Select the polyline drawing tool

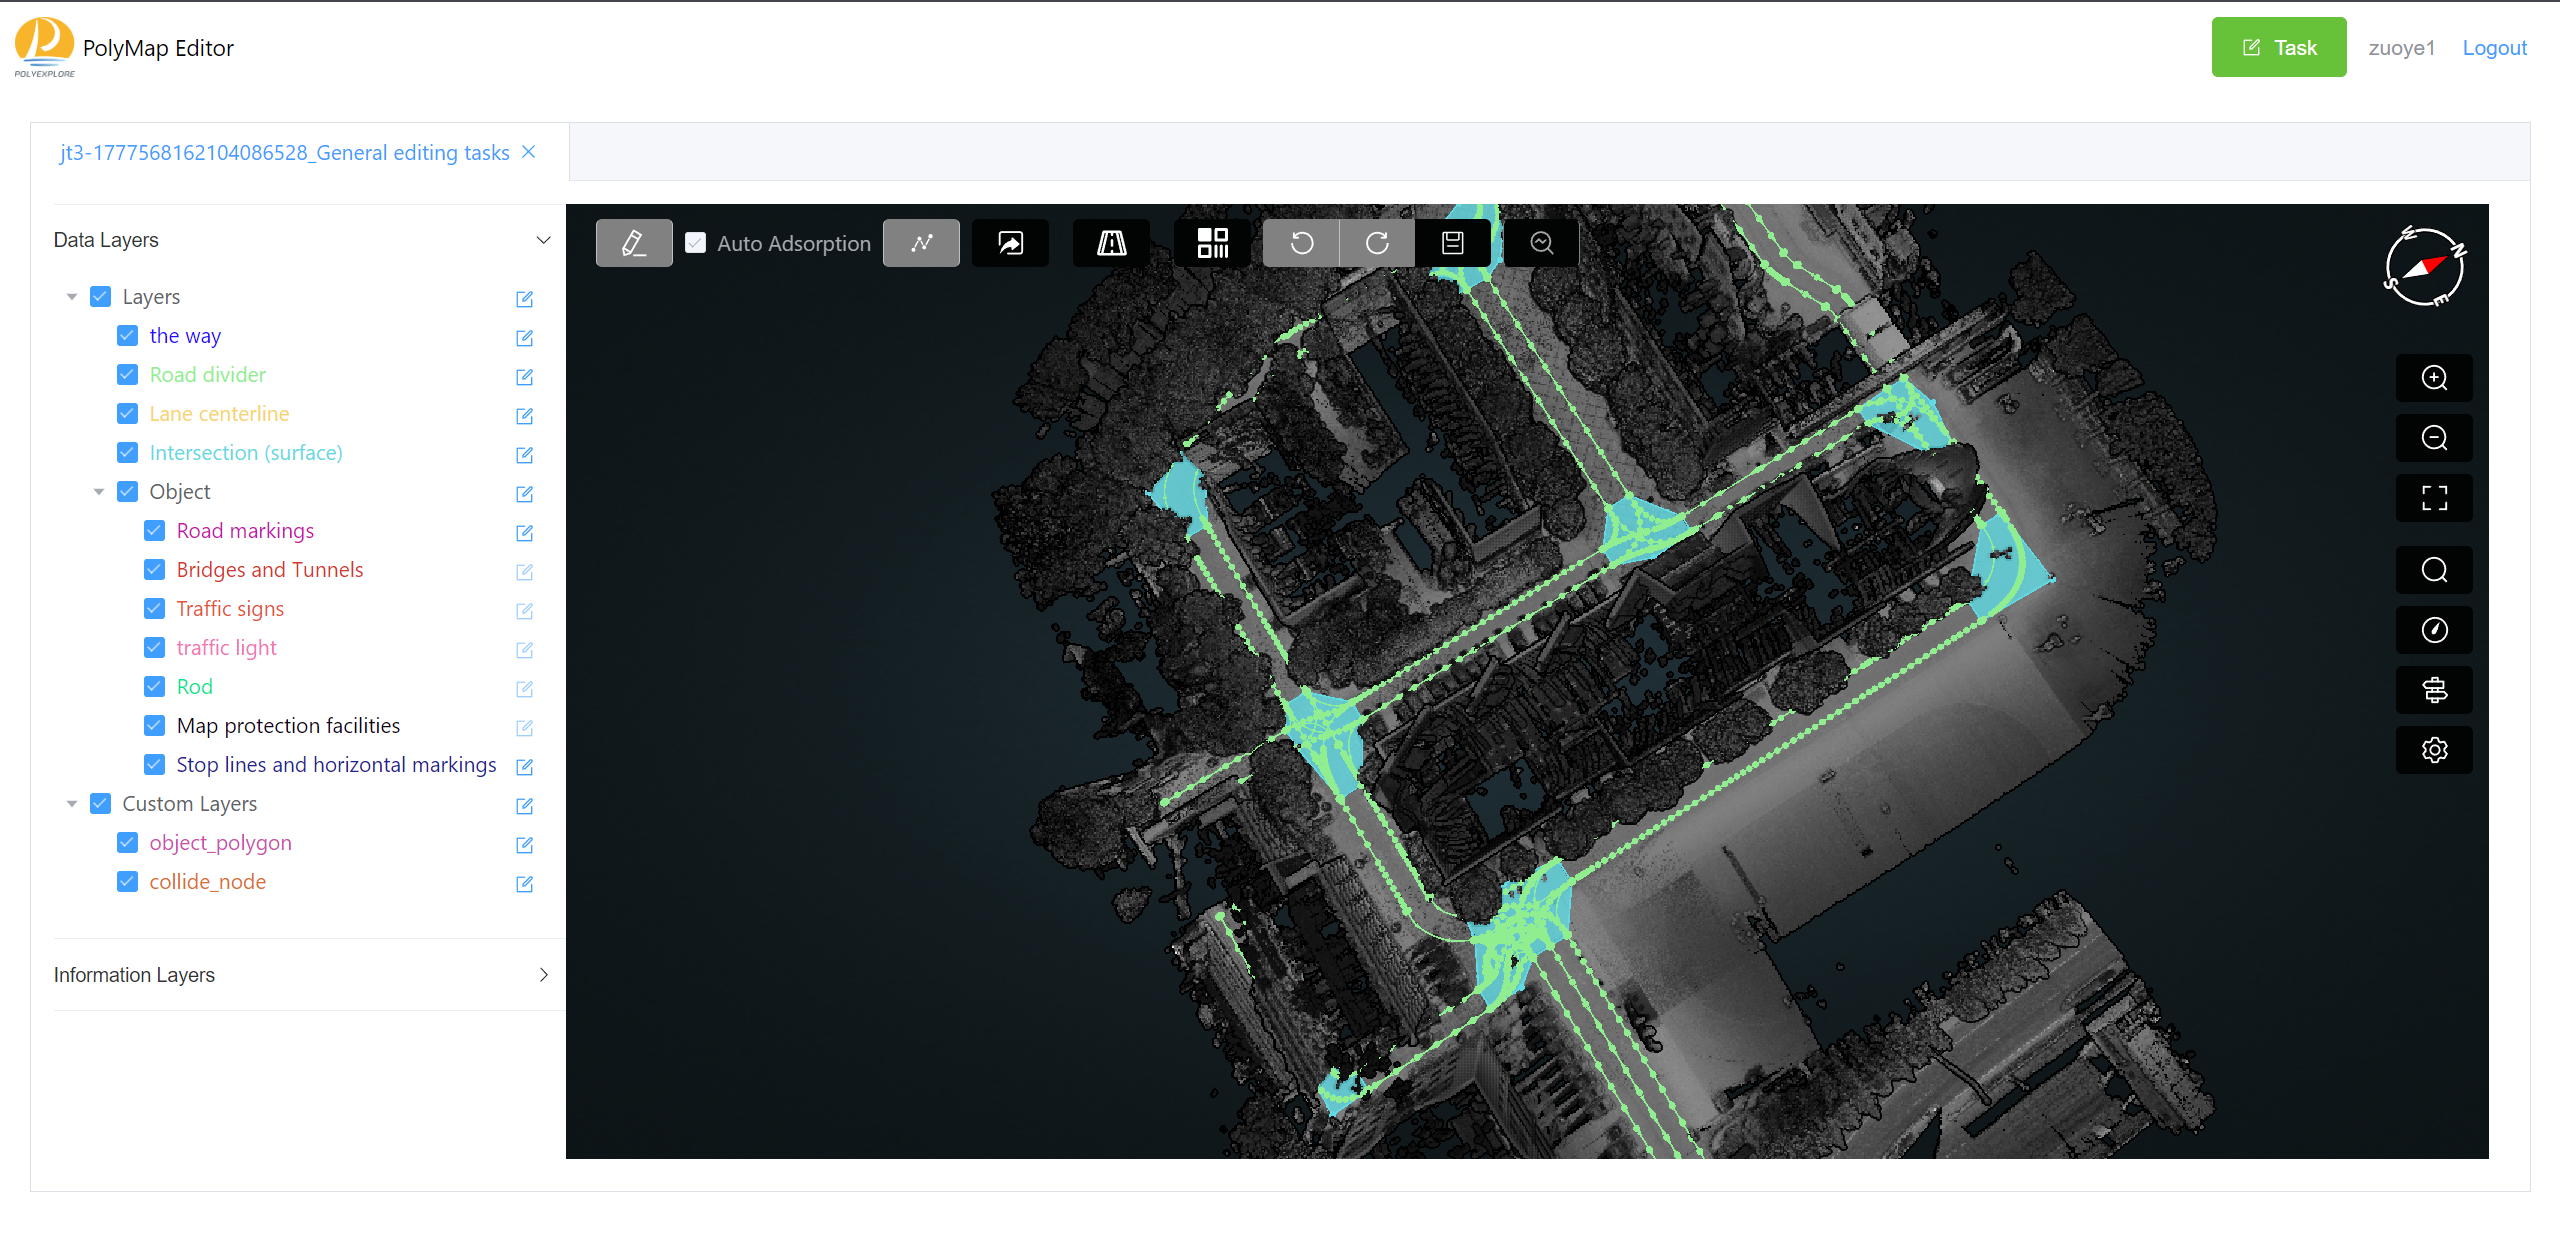point(921,242)
